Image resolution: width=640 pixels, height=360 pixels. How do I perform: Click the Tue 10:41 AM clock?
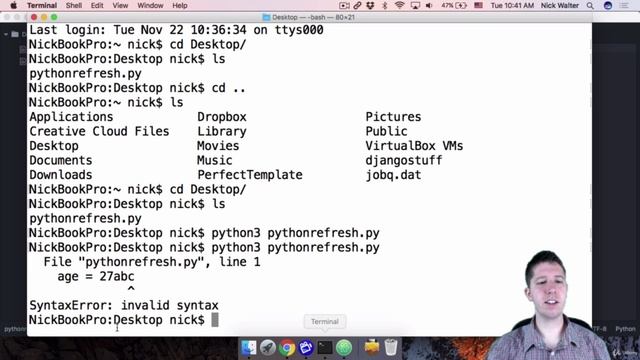512,5
